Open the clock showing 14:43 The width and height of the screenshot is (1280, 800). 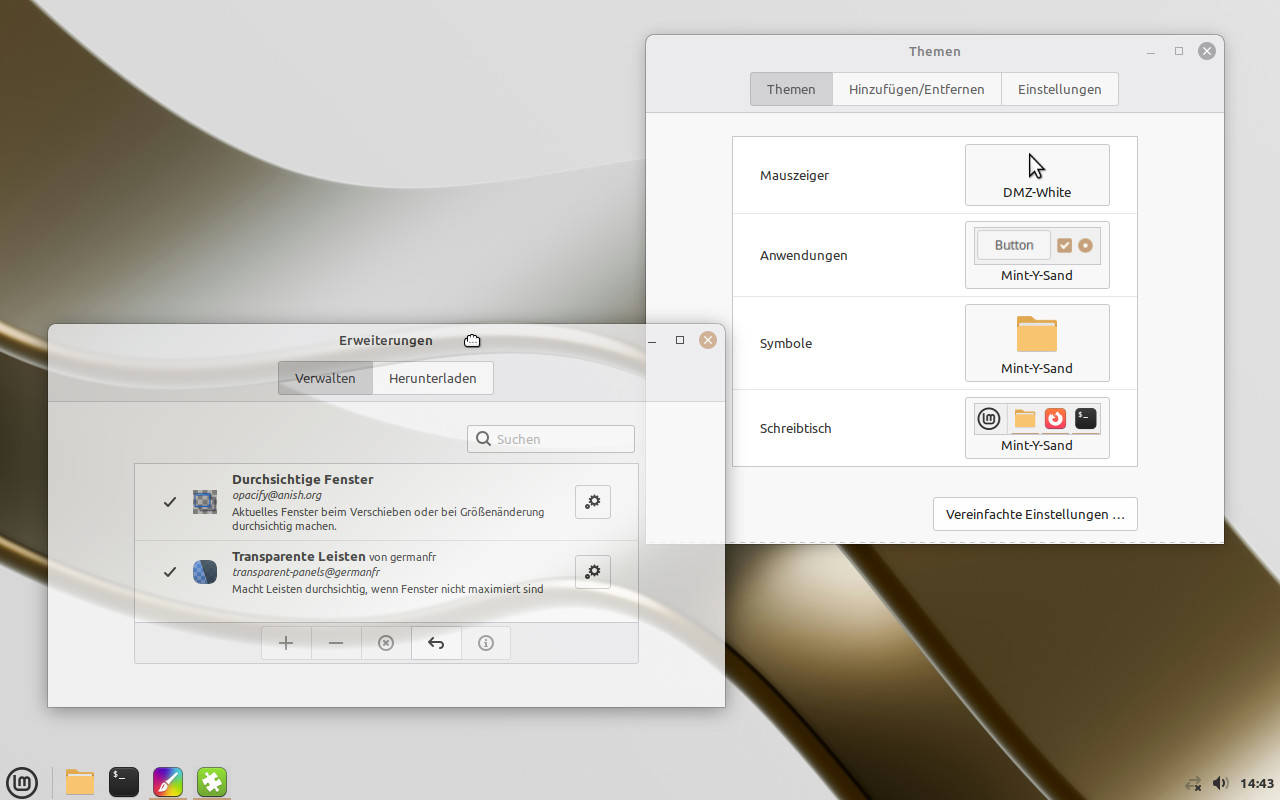point(1257,783)
